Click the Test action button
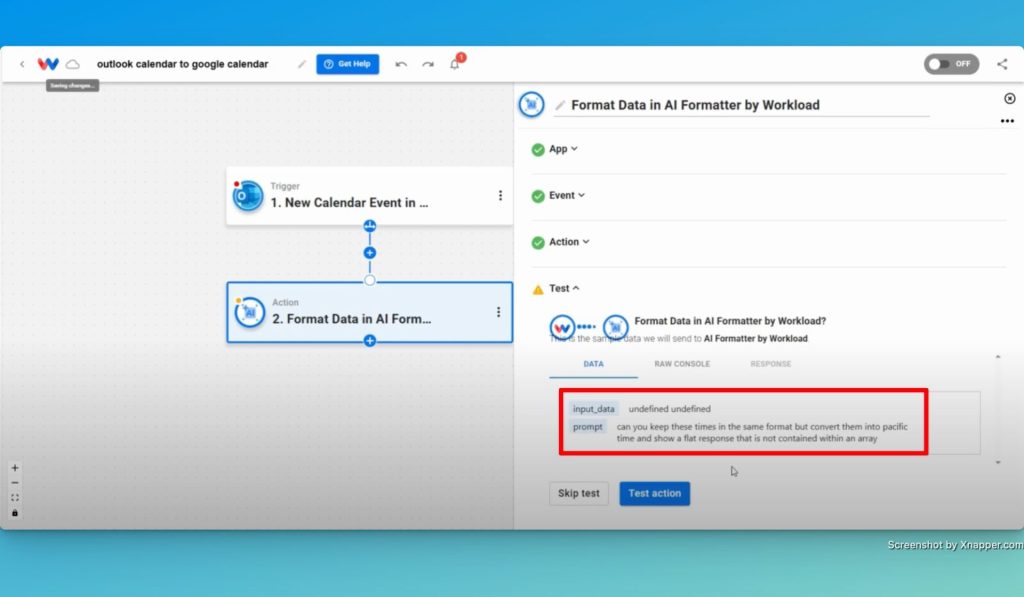Viewport: 1024px width, 597px height. (654, 493)
